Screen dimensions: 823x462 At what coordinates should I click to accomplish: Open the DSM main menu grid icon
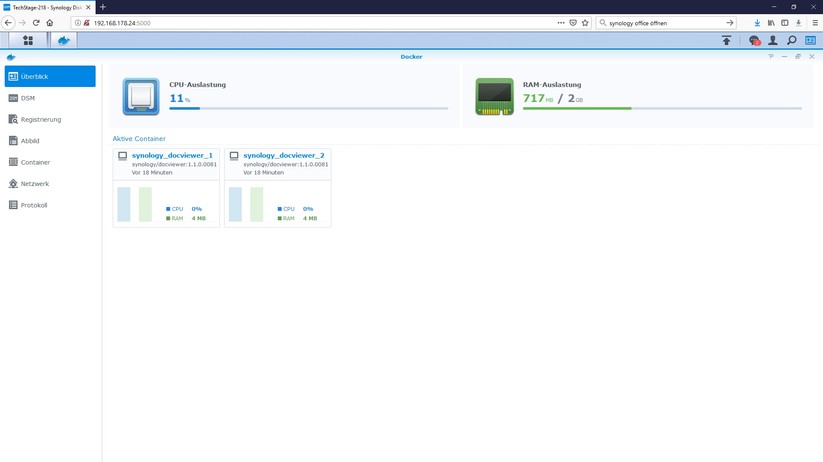pyautogui.click(x=28, y=41)
